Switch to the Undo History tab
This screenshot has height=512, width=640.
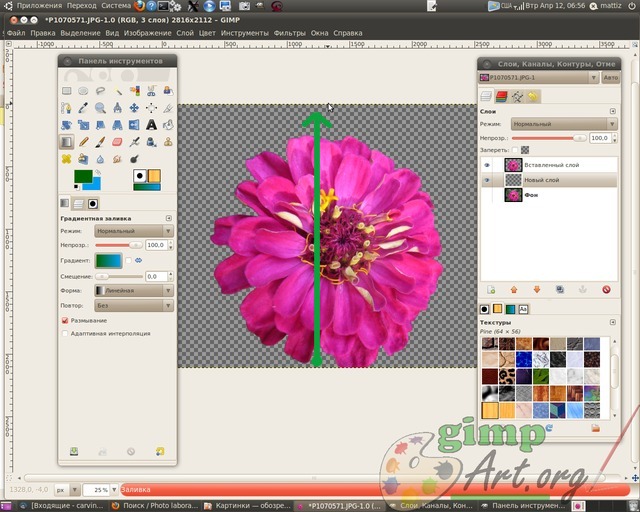click(x=533, y=97)
